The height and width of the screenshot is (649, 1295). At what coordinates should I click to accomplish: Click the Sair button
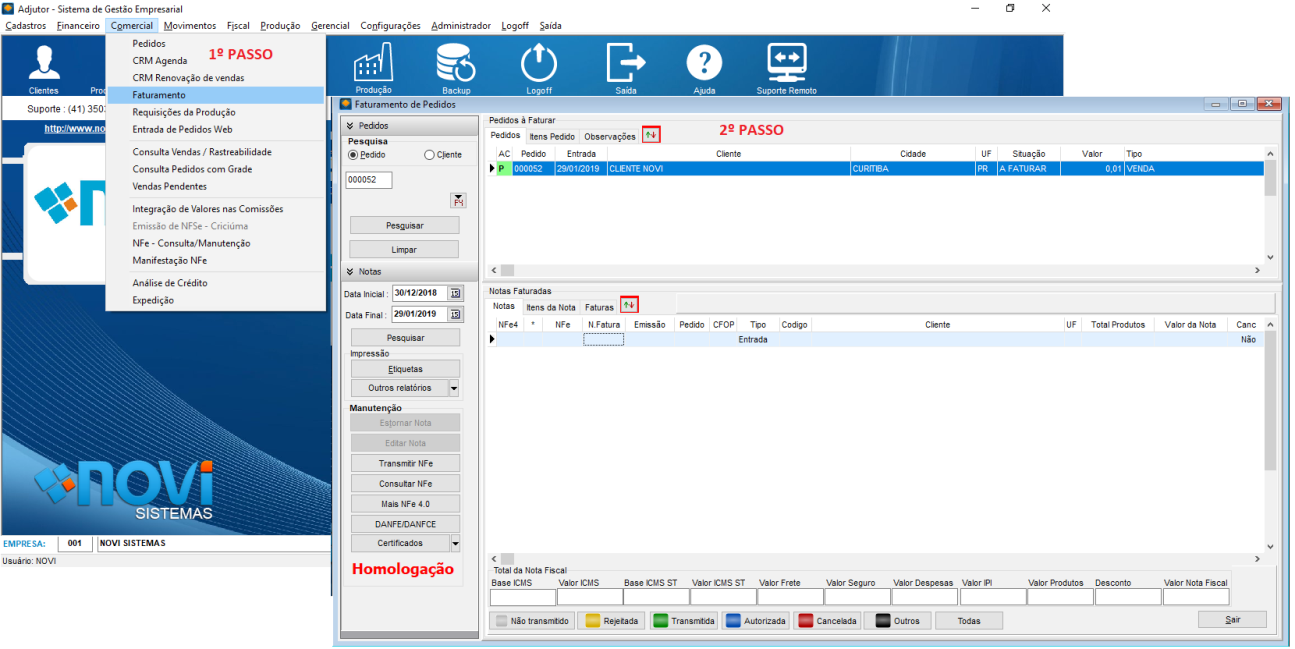pyautogui.click(x=1232, y=620)
